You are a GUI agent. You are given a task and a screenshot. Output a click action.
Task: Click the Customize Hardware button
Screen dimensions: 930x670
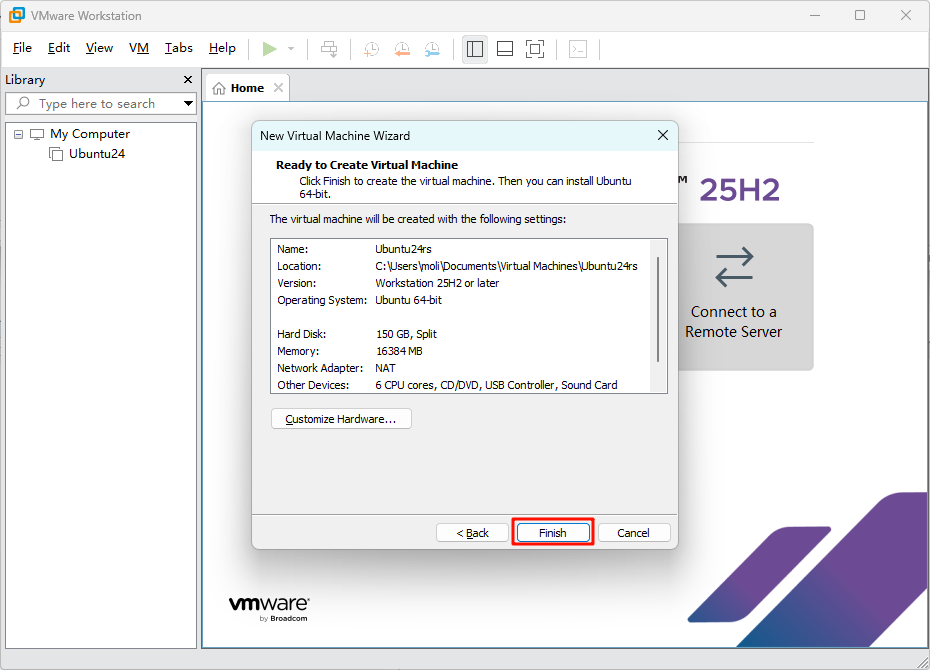coord(341,419)
